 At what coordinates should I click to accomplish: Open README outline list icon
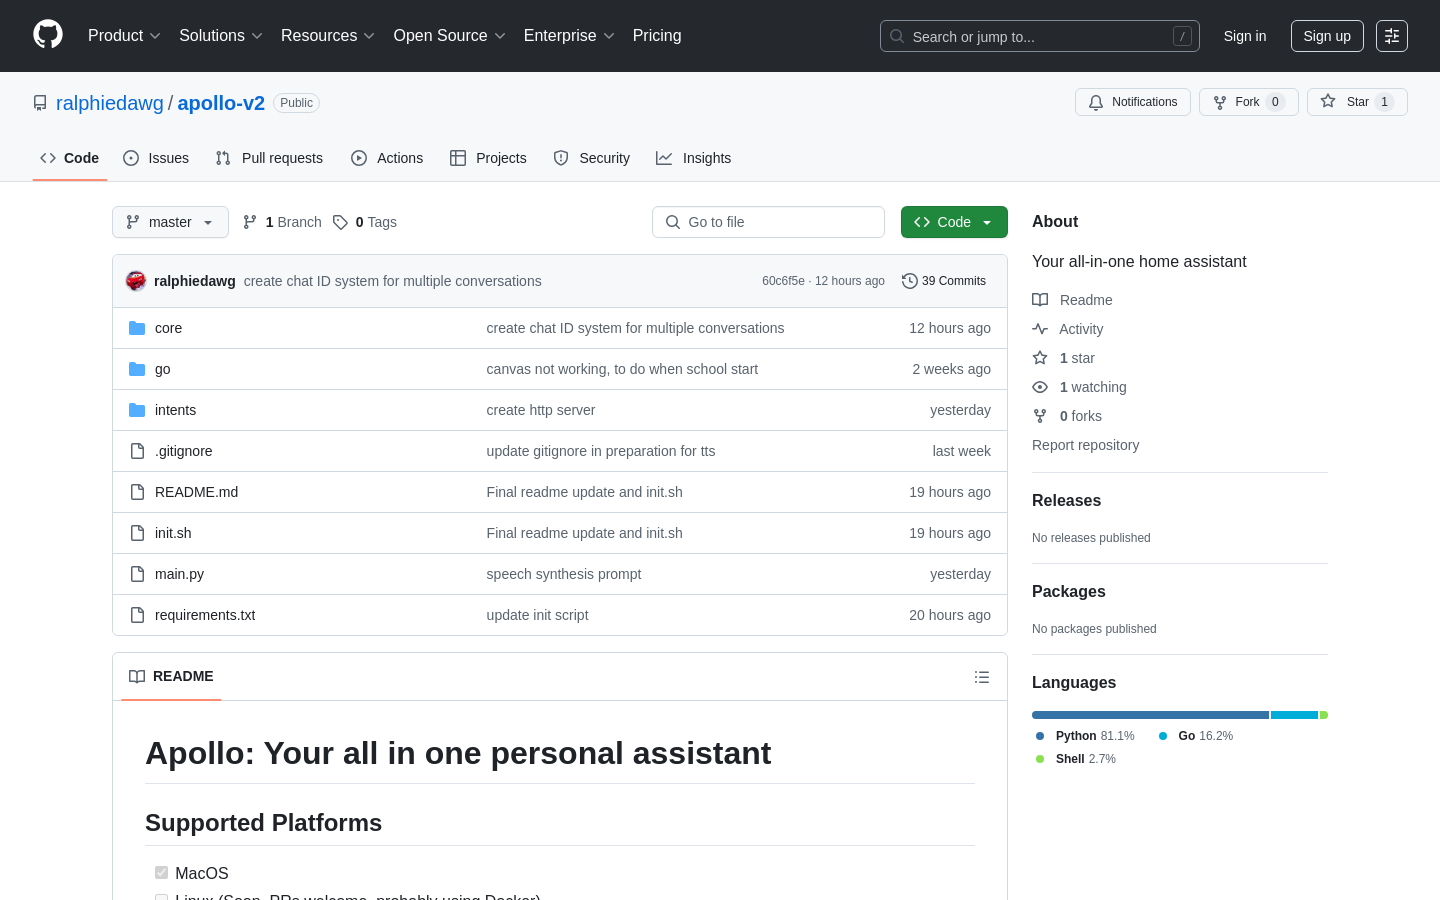[982, 677]
